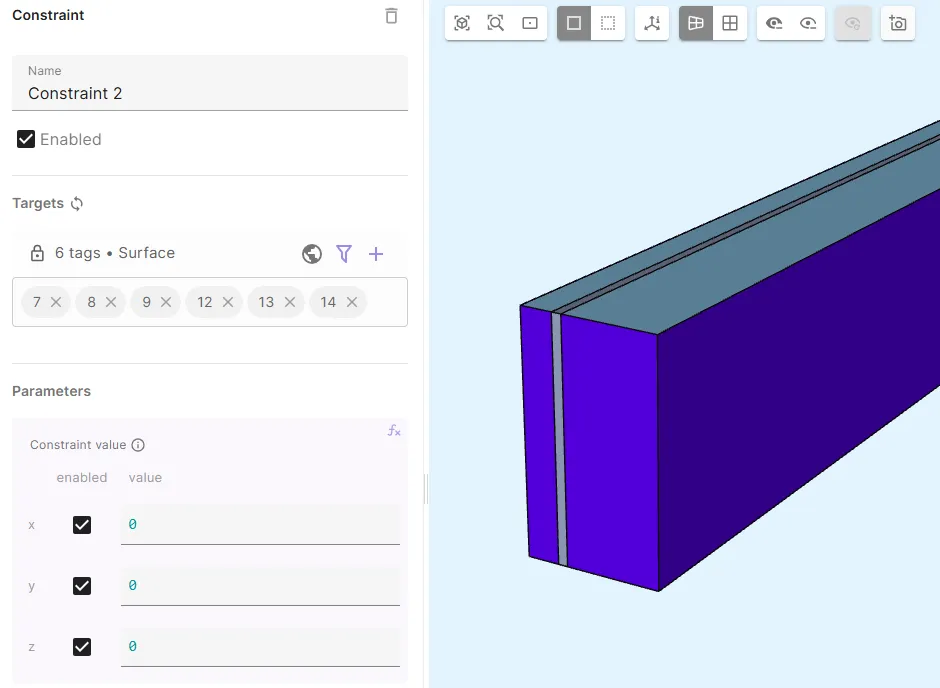Click the fx expression icon in Parameters
This screenshot has width=940, height=688.
coord(394,431)
